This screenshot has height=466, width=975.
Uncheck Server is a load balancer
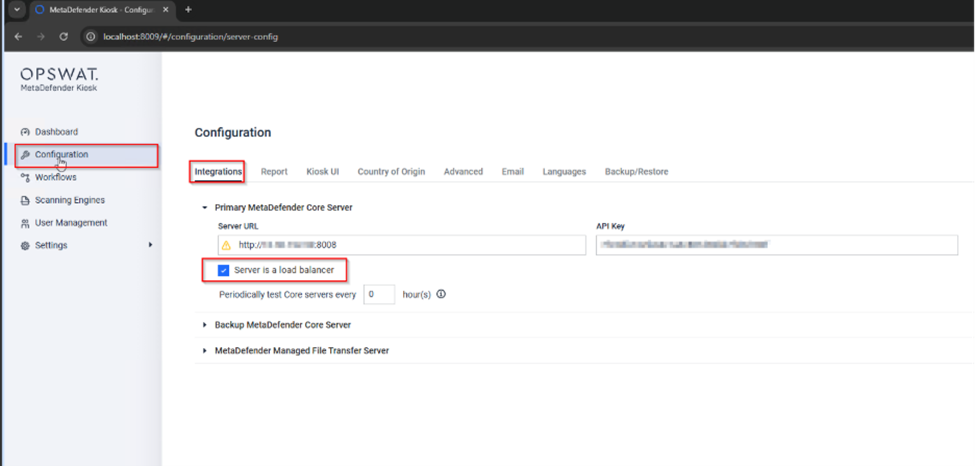click(x=224, y=270)
